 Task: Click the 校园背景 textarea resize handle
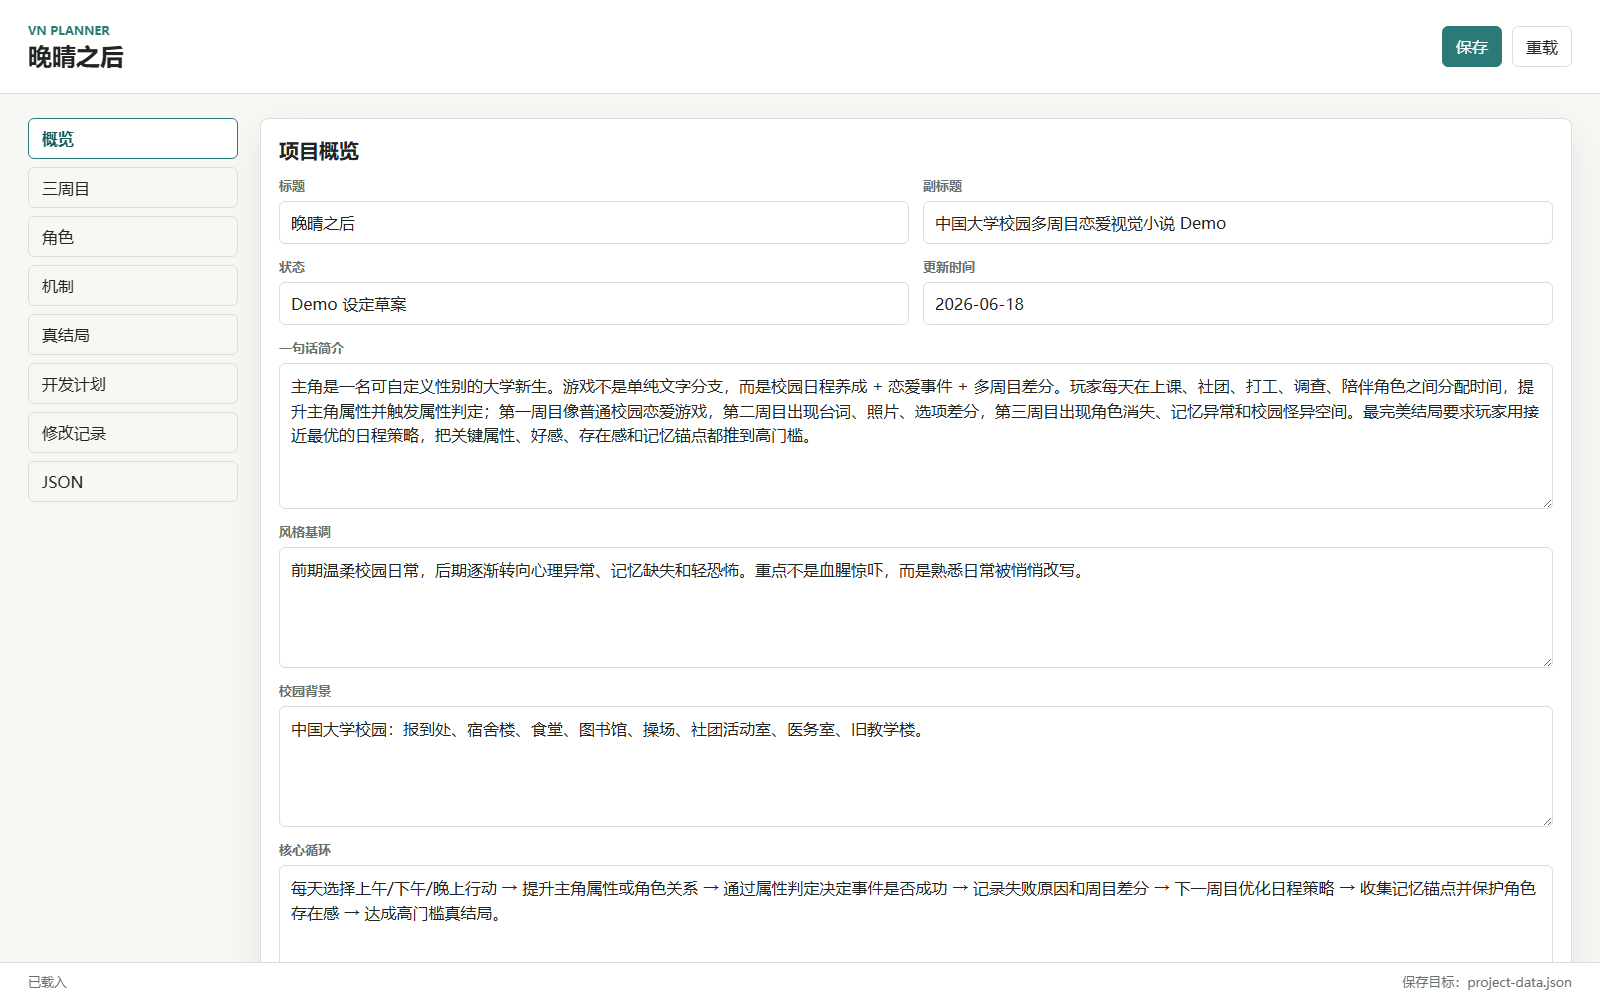1546,820
